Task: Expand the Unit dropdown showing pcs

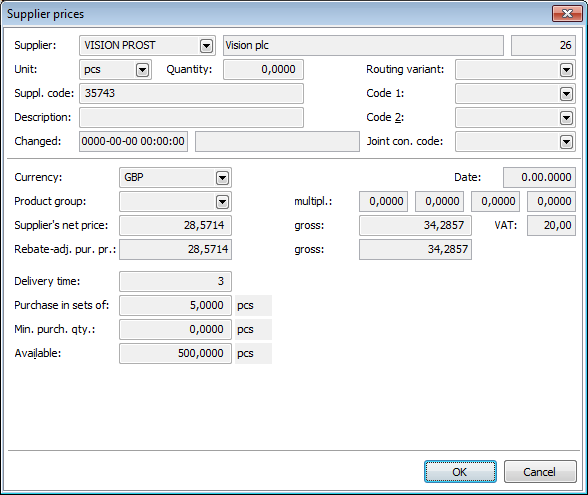Action: click(142, 70)
